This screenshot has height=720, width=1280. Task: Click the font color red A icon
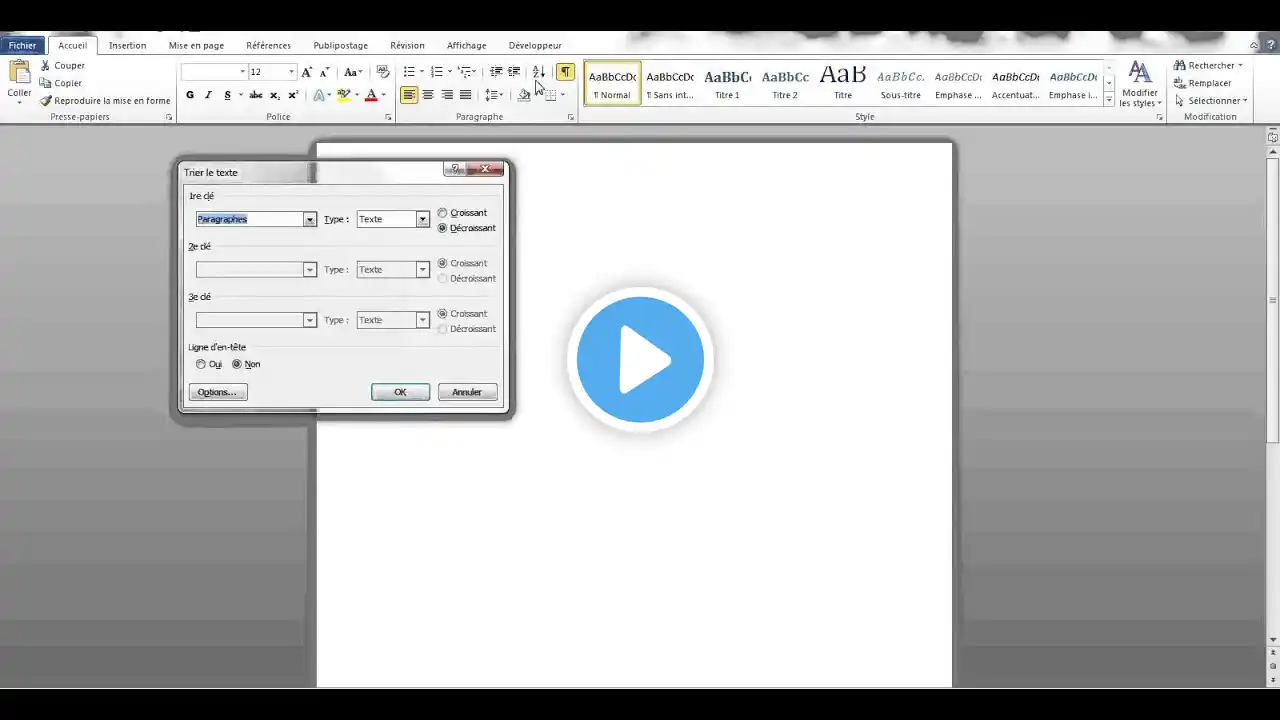371,95
